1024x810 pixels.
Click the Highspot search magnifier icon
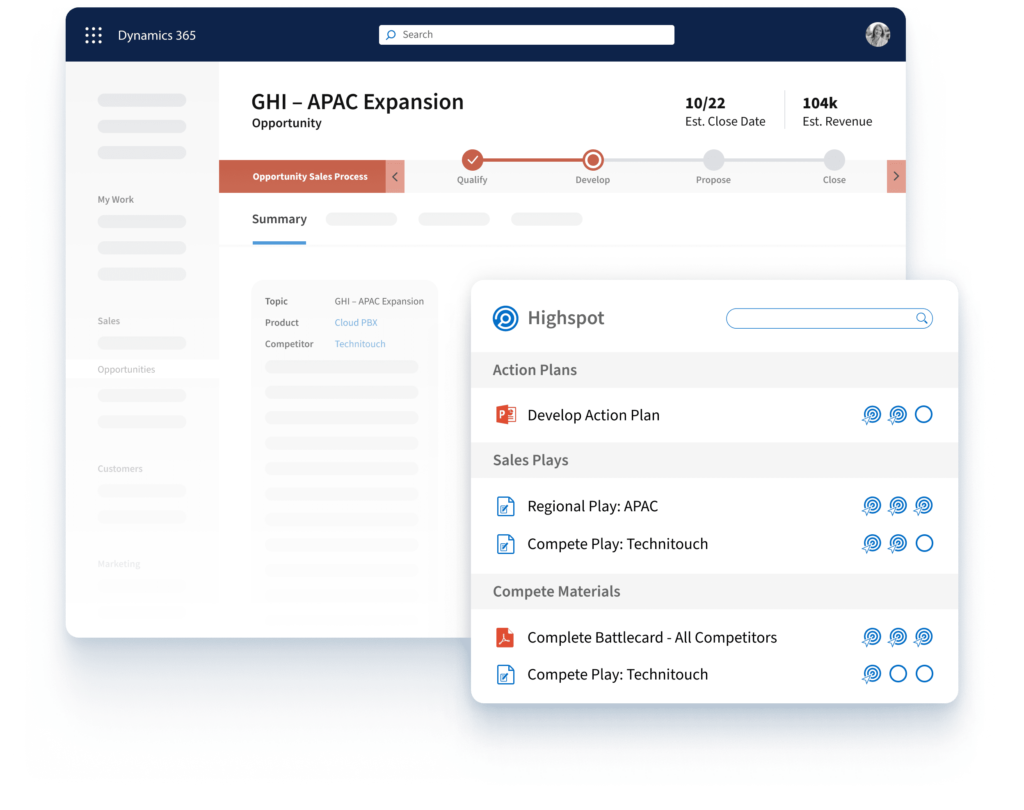pyautogui.click(x=921, y=318)
